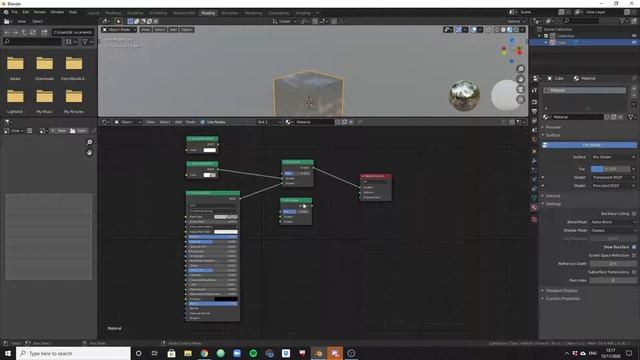Click the pan view hand gizmo
The height and width of the screenshot is (360, 640).
[x=520, y=79]
